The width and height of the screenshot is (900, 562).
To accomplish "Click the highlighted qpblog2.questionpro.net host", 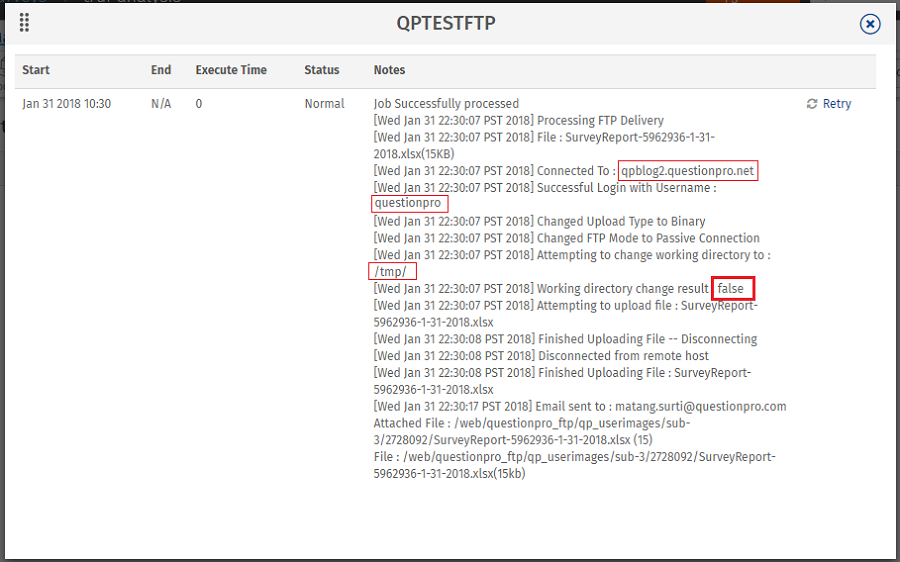I will (x=687, y=171).
